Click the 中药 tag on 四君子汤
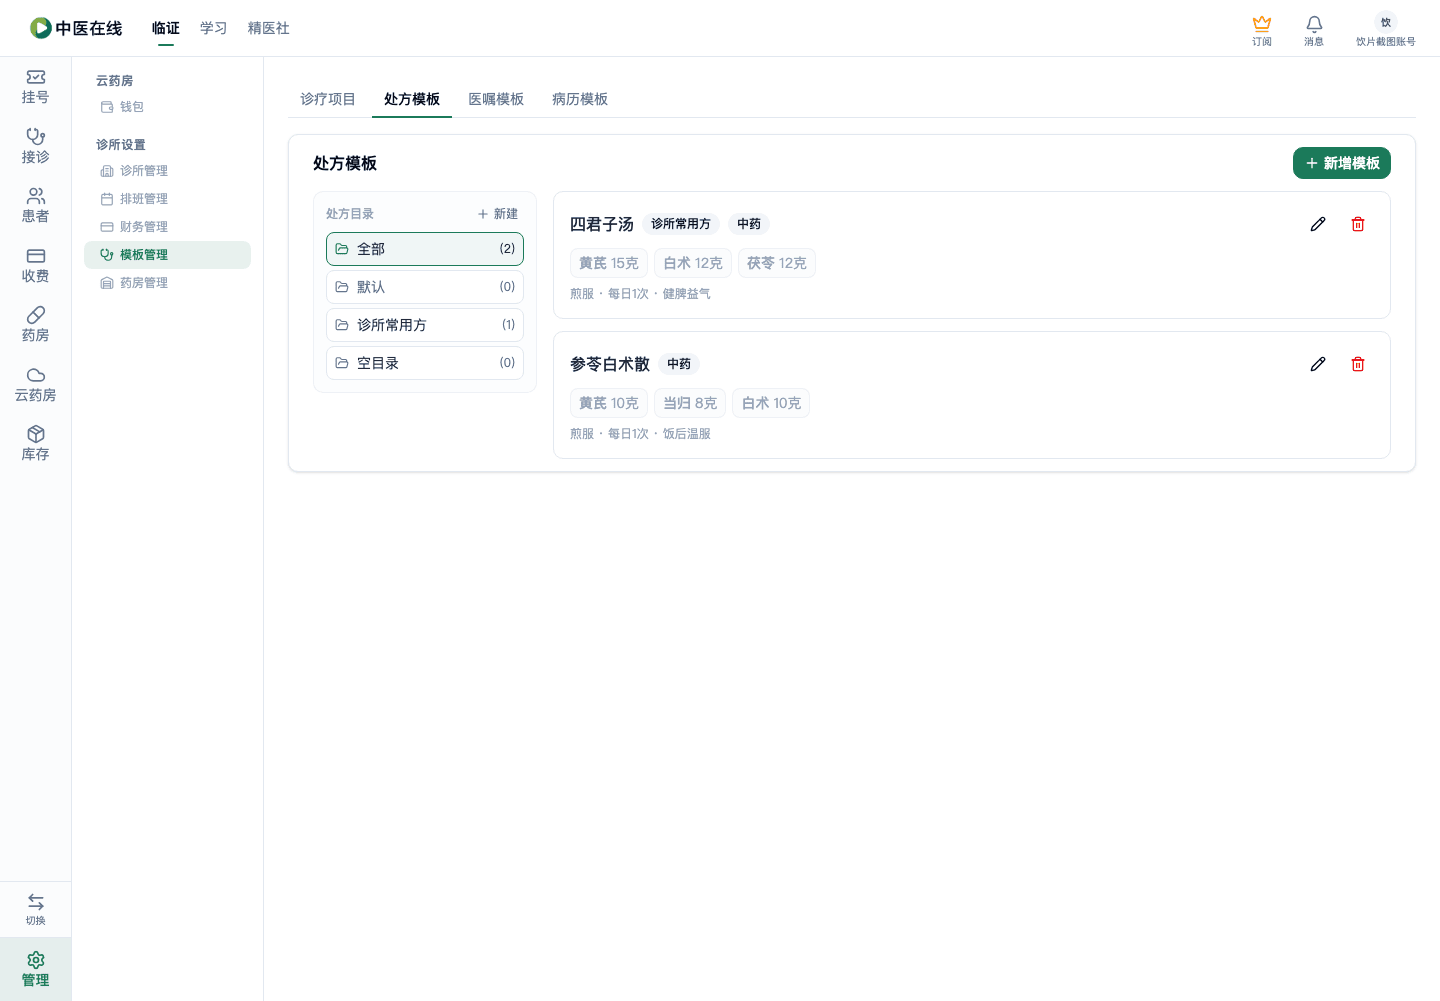Image resolution: width=1440 pixels, height=1001 pixels. [749, 224]
